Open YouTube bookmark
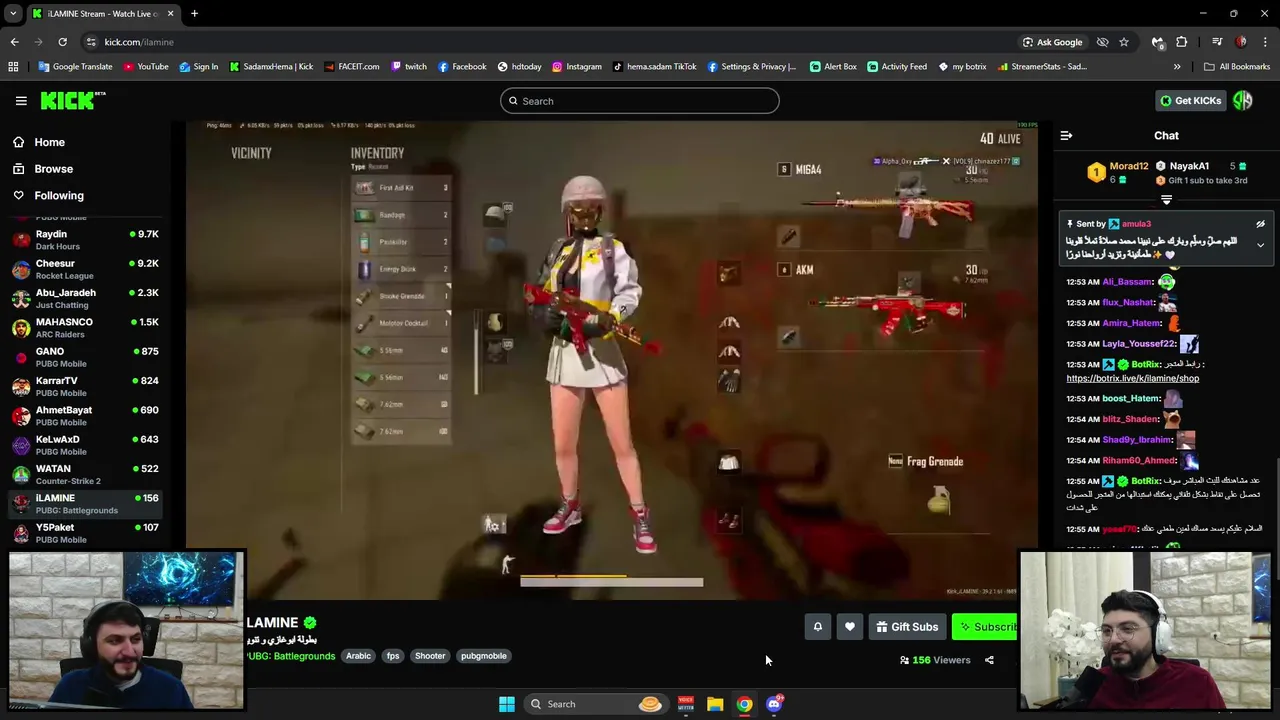This screenshot has width=1280, height=720. click(146, 67)
